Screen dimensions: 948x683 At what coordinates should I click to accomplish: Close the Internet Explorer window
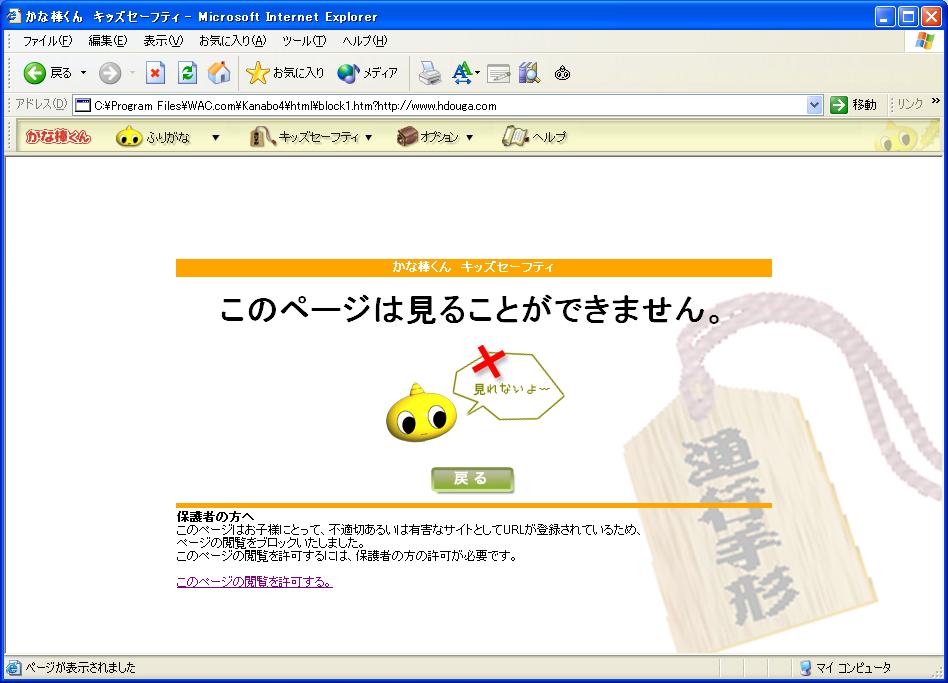pyautogui.click(x=930, y=16)
